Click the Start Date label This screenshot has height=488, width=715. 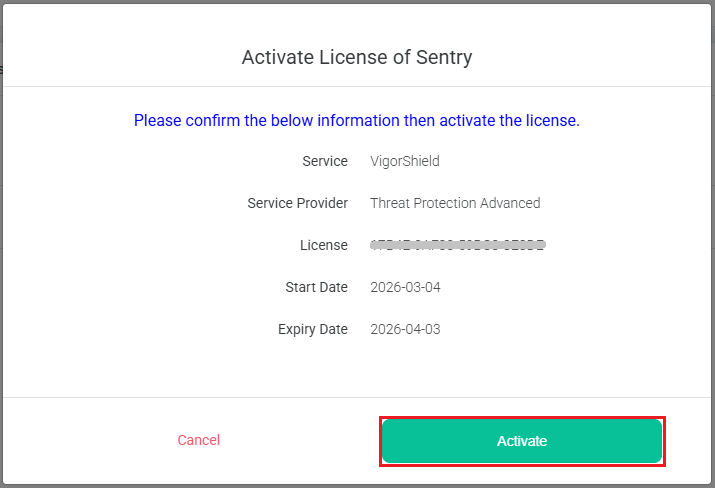(x=316, y=287)
